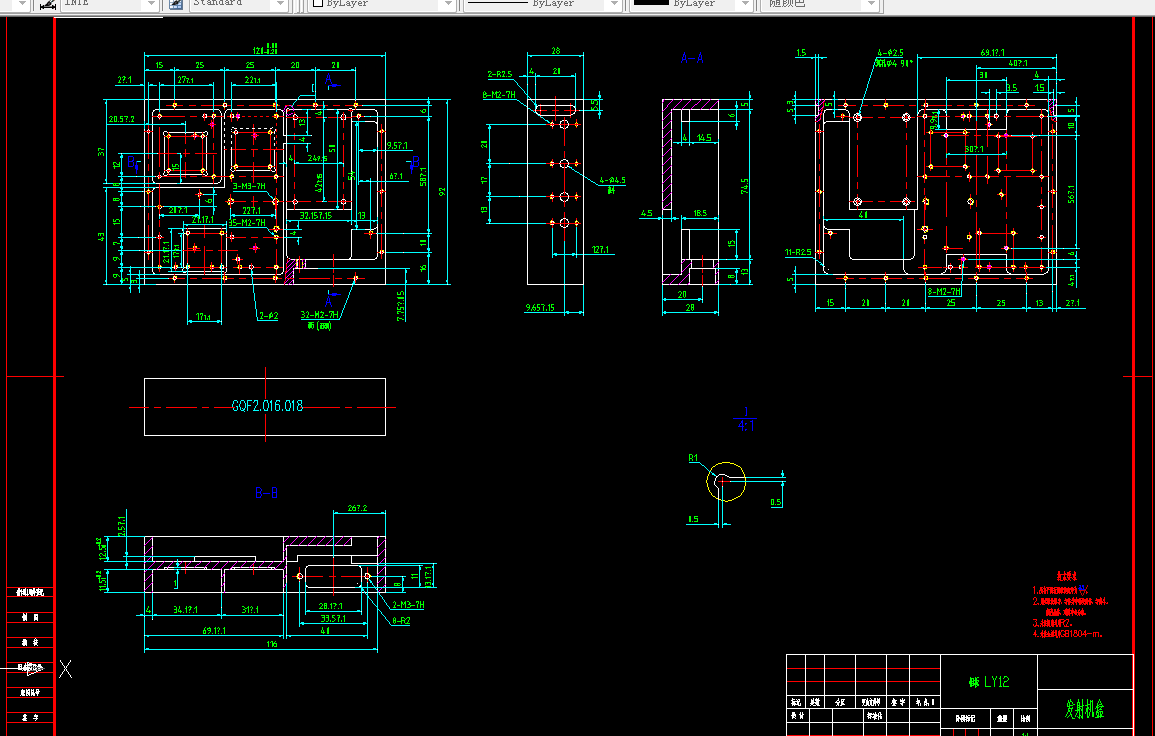Click the UCS origin X icon
This screenshot has height=736, width=1155.
click(66, 669)
